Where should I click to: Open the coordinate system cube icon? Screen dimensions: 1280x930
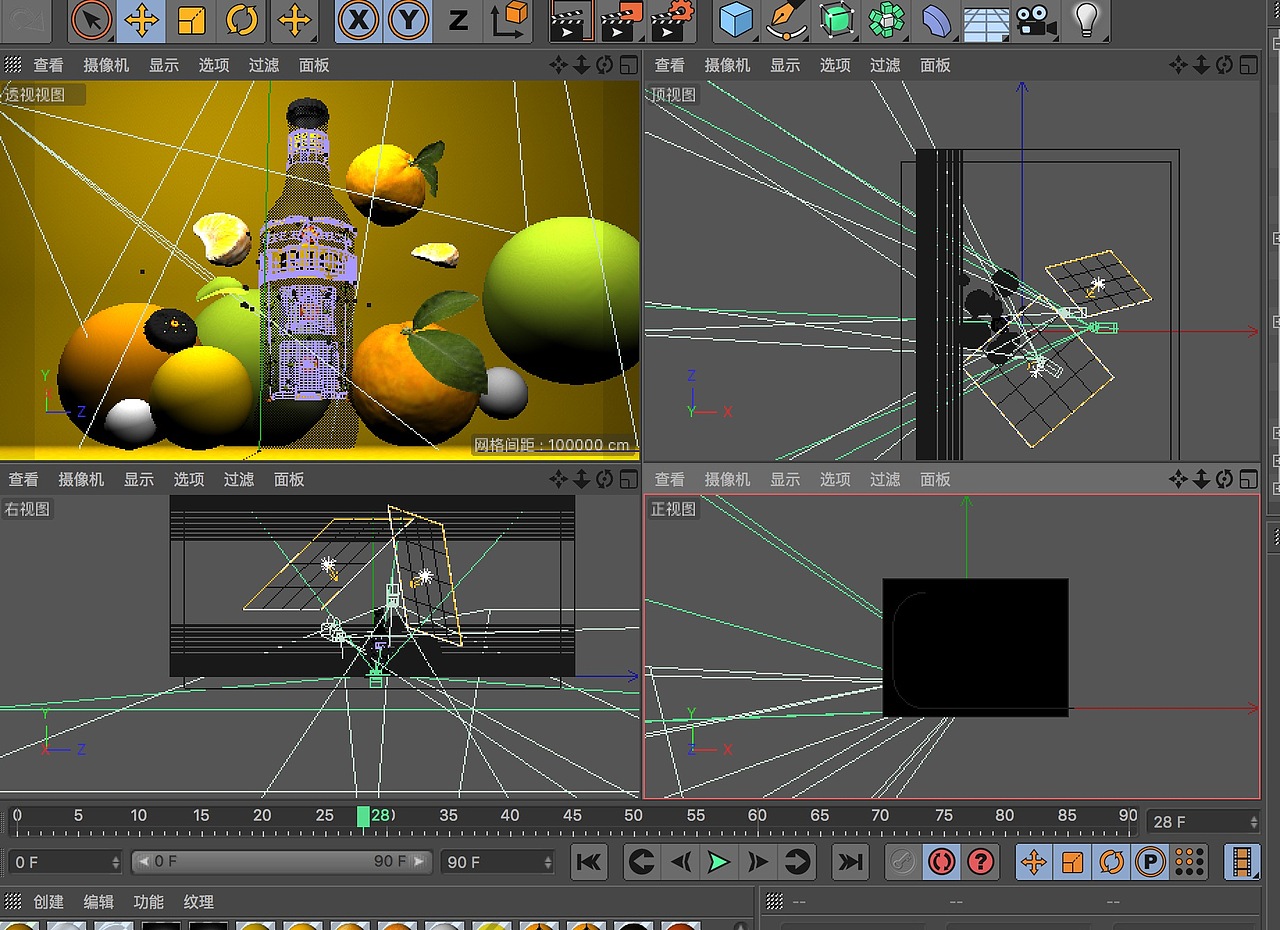(510, 20)
